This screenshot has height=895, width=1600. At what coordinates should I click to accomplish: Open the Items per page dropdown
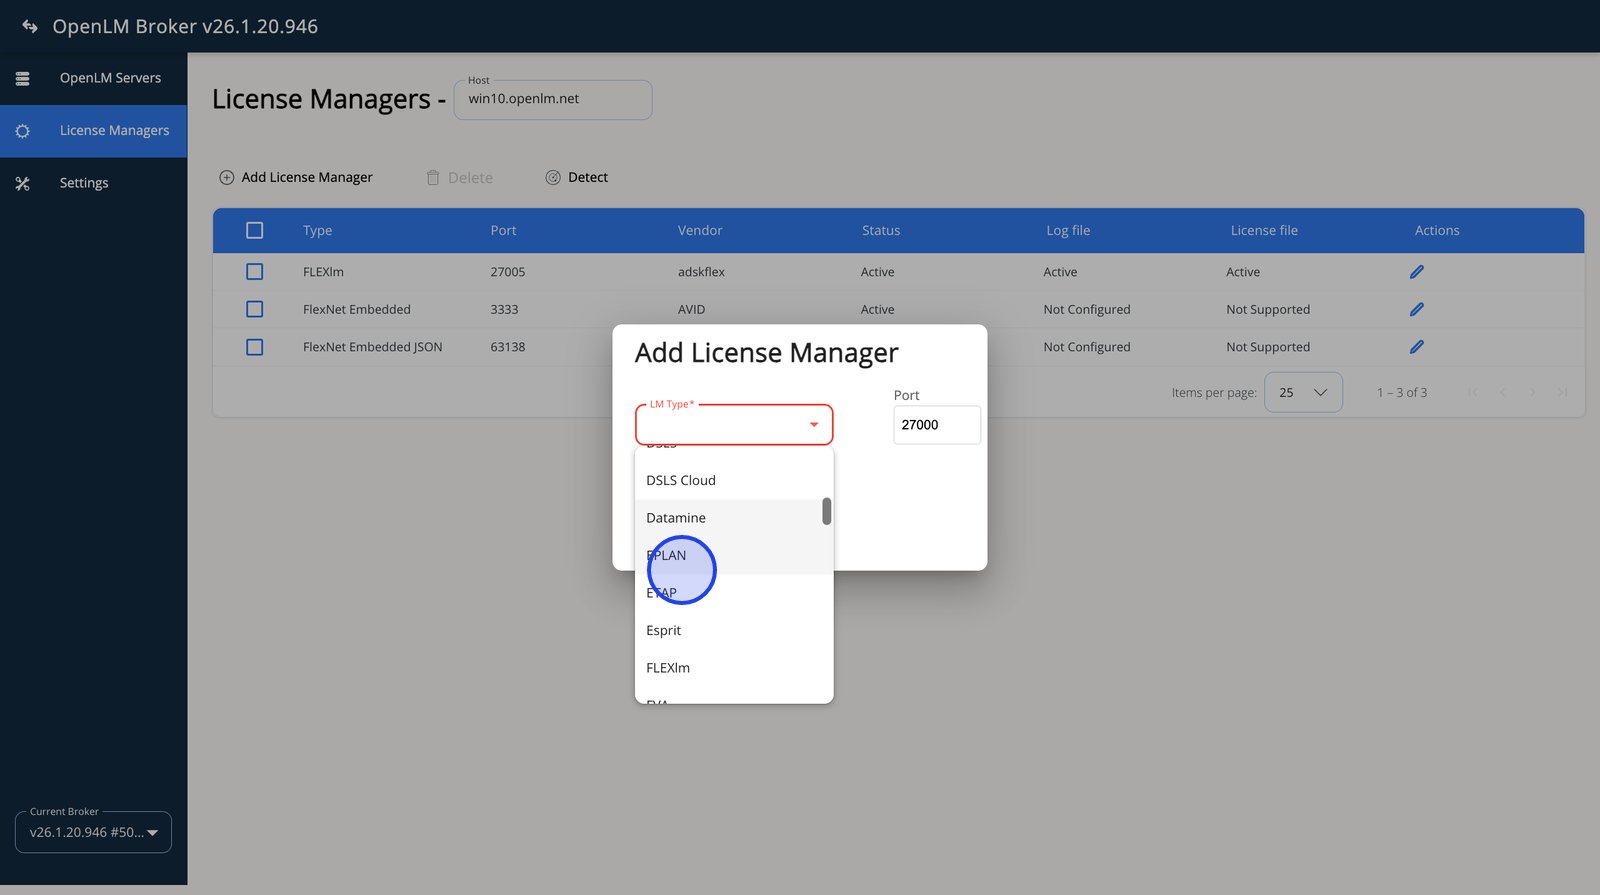point(1303,393)
